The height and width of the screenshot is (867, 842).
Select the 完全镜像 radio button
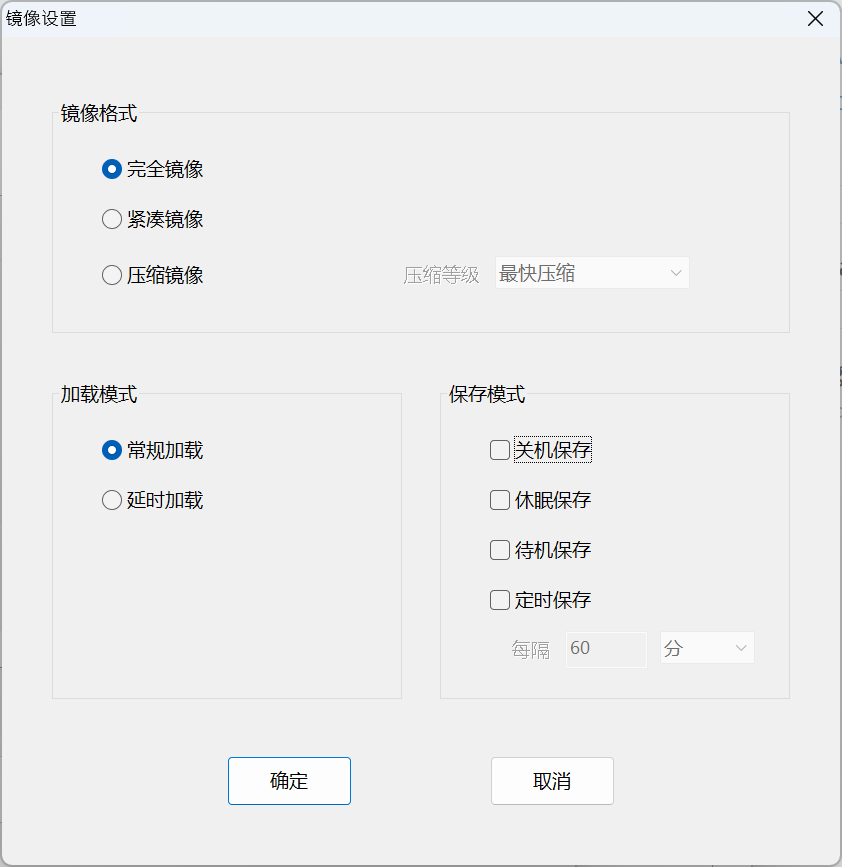(x=112, y=169)
